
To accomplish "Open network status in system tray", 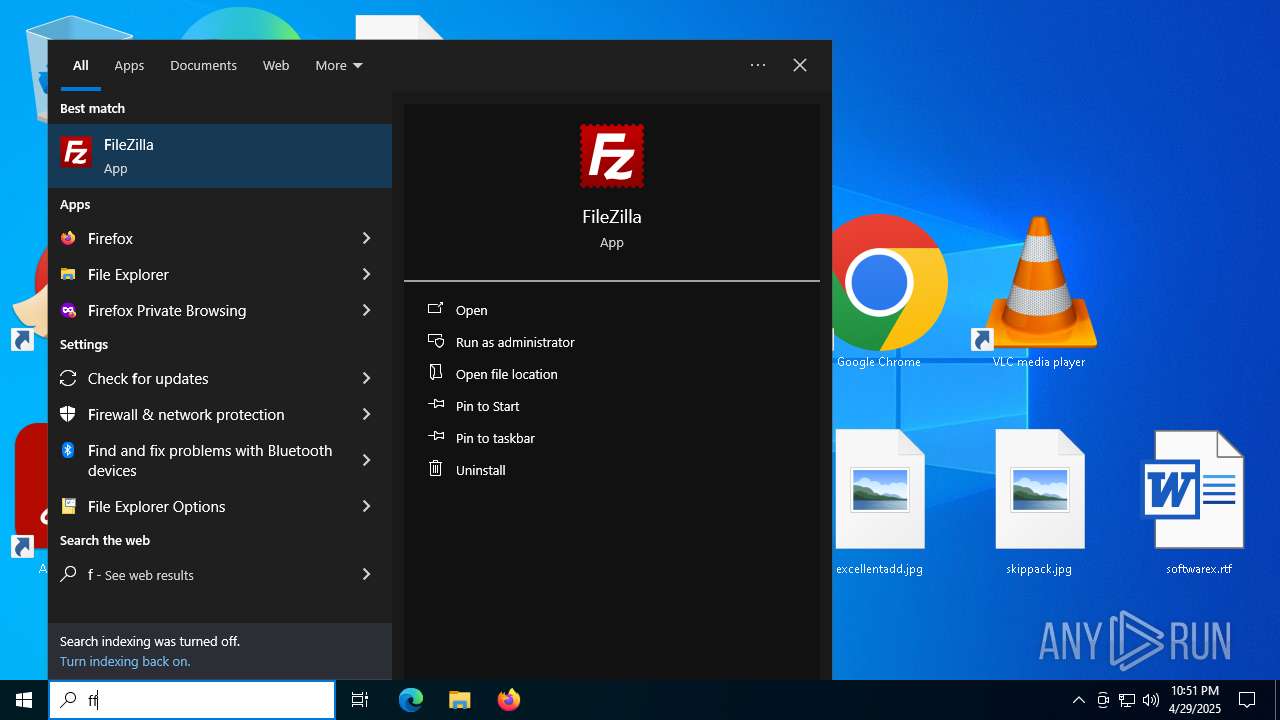I will 1127,700.
